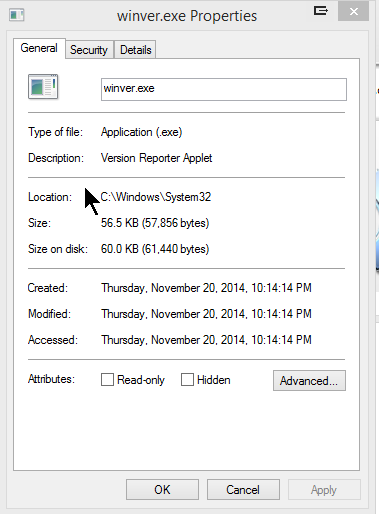Select the 'Application (.exe)' text
Viewport: 379px width, 514px height.
[x=142, y=132]
